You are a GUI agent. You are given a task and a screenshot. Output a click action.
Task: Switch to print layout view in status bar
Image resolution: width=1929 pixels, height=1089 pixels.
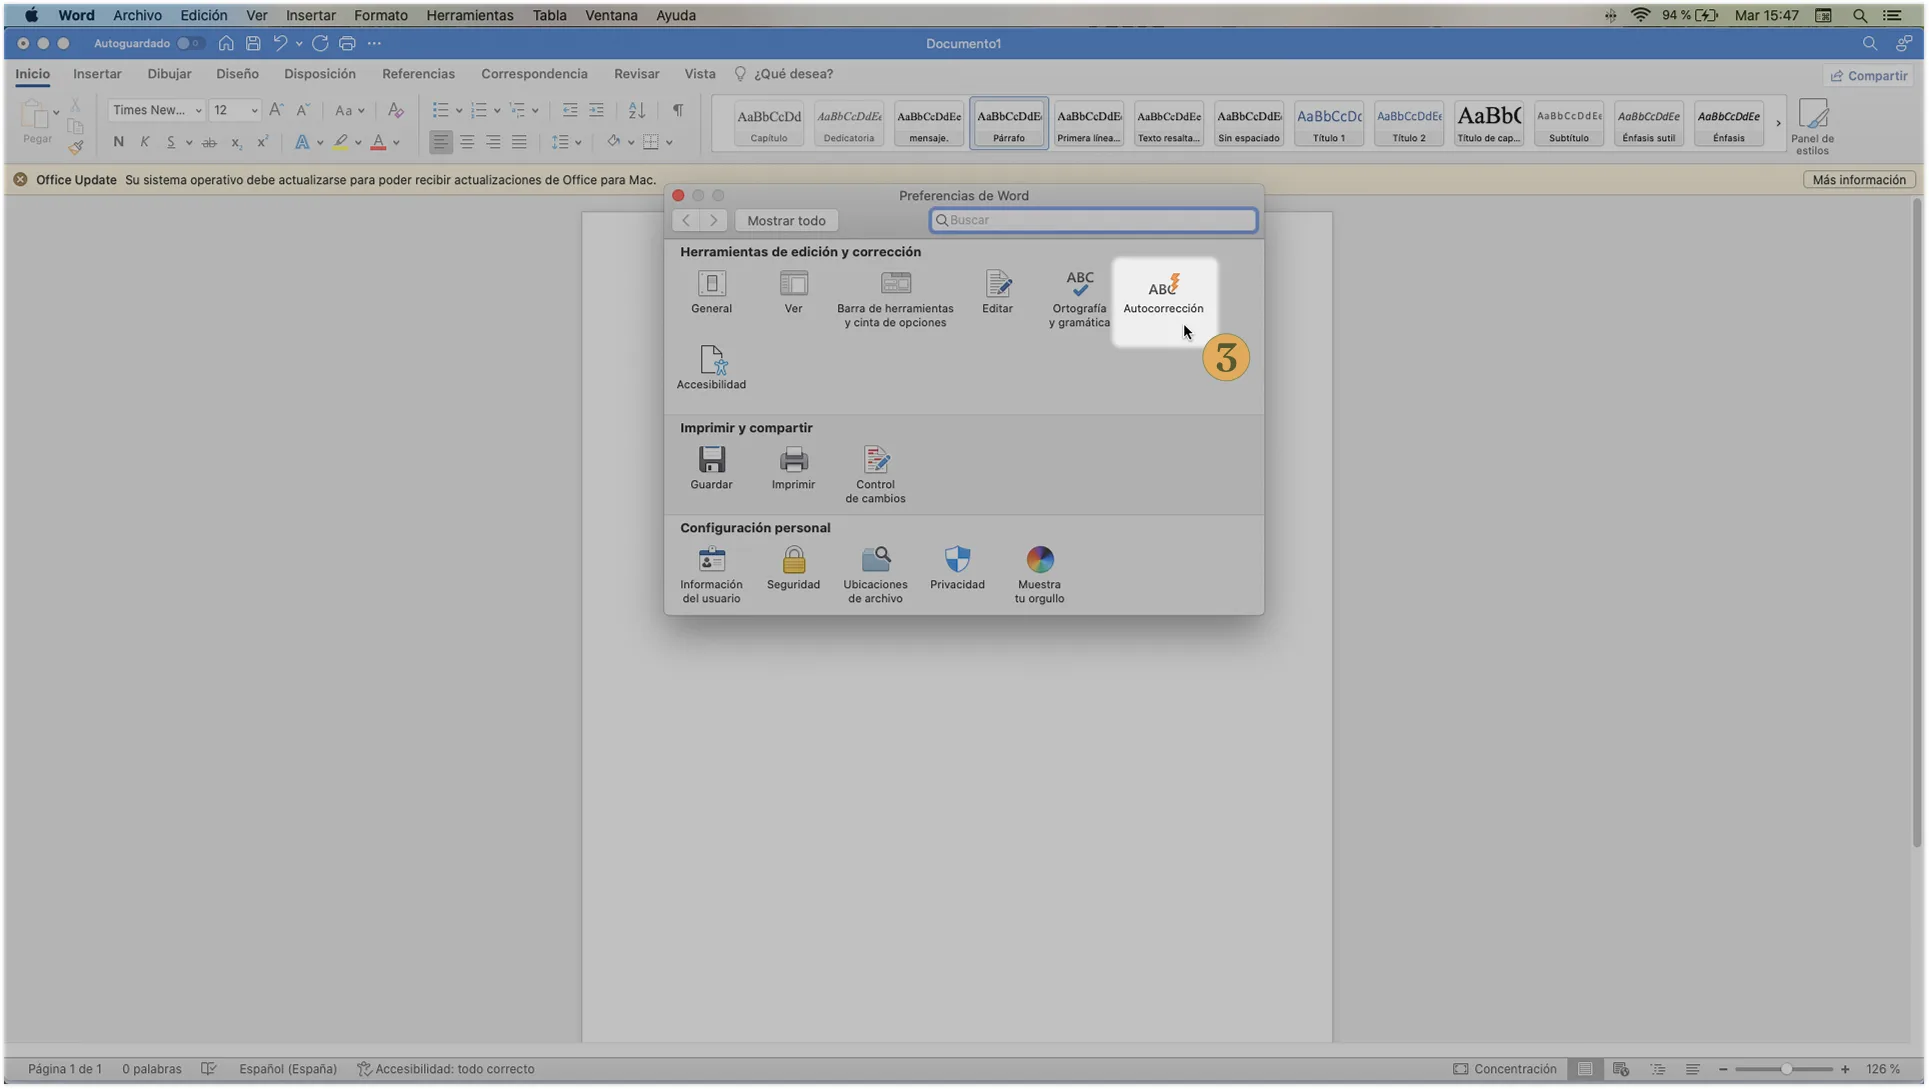coord(1585,1069)
